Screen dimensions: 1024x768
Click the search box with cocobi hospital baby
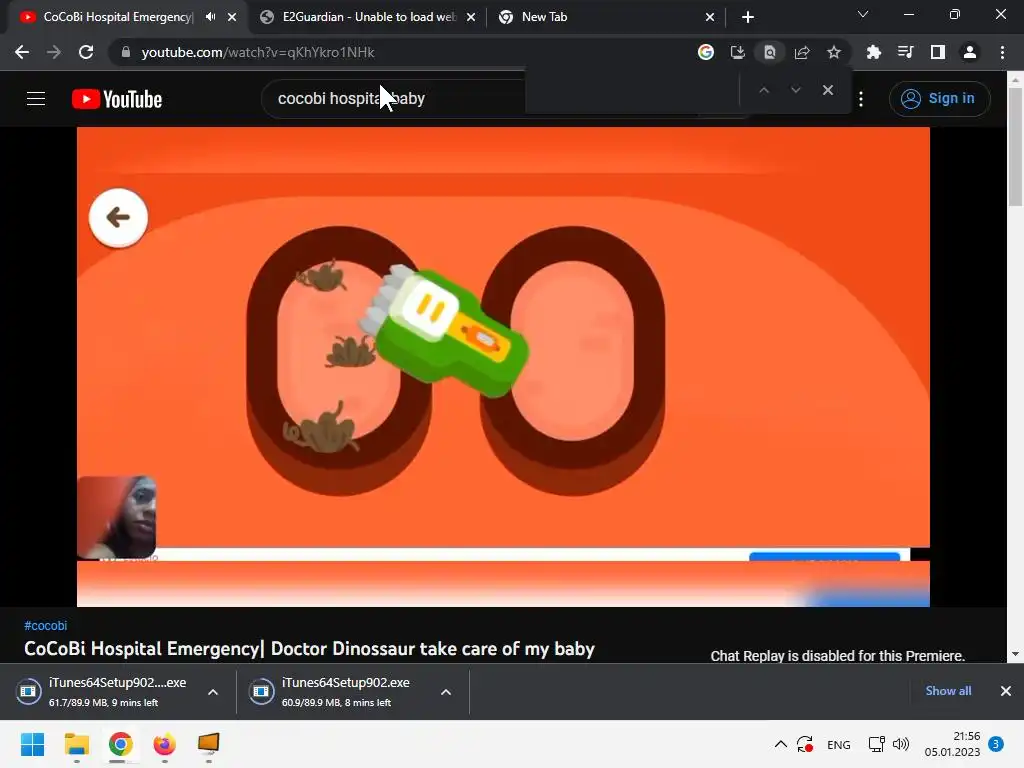pos(392,99)
